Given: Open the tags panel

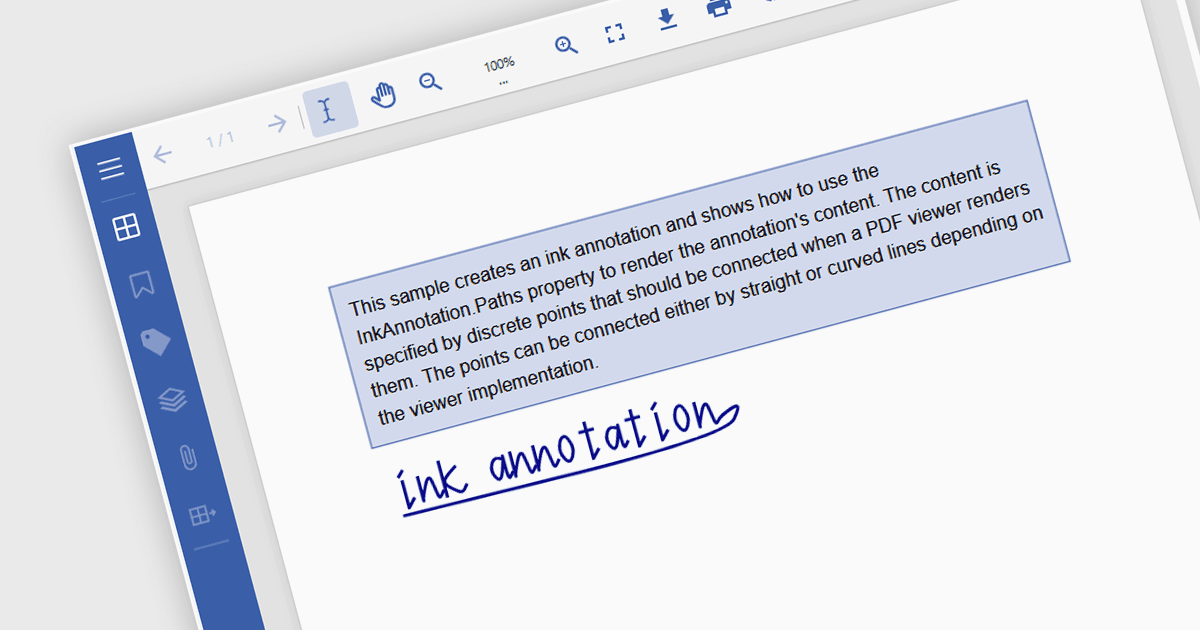Looking at the screenshot, I should pyautogui.click(x=157, y=342).
